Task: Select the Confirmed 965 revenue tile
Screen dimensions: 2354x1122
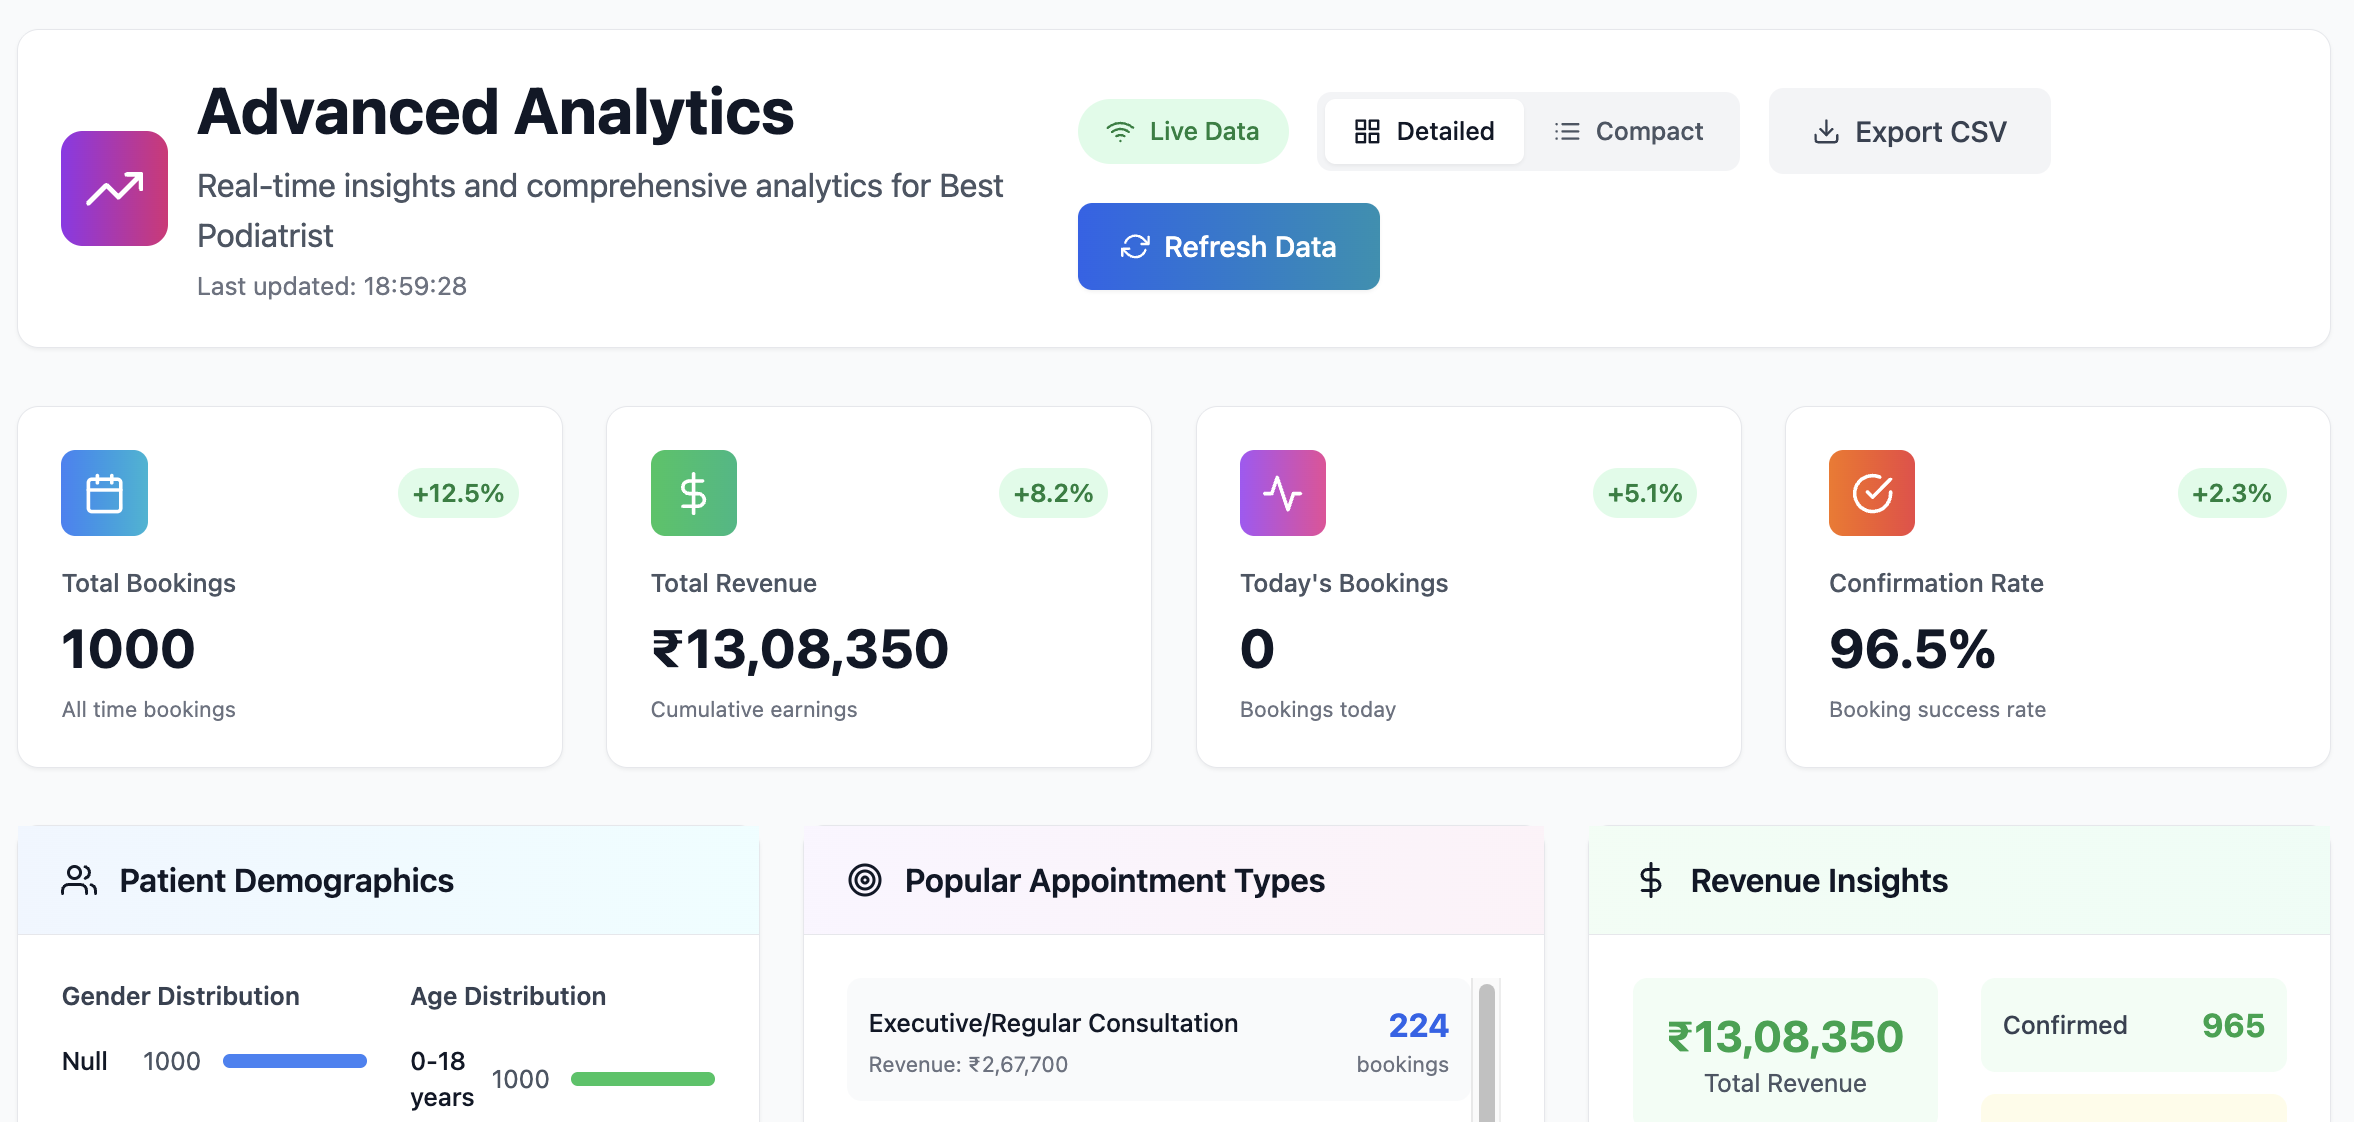Action: coord(2133,1025)
